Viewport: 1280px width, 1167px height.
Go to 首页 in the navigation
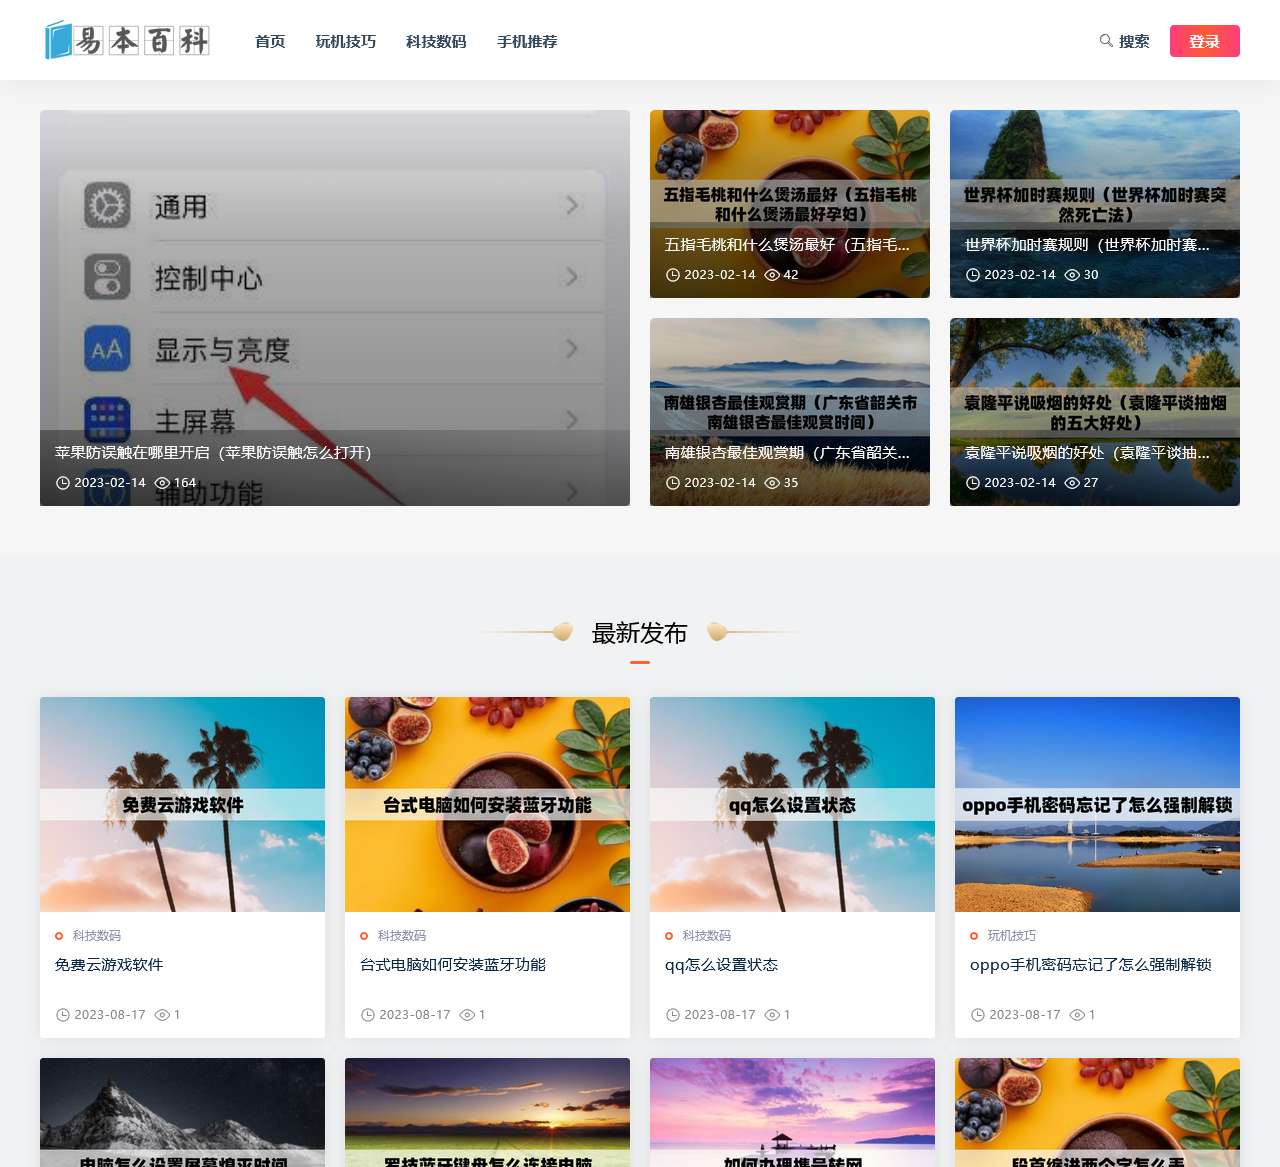270,41
